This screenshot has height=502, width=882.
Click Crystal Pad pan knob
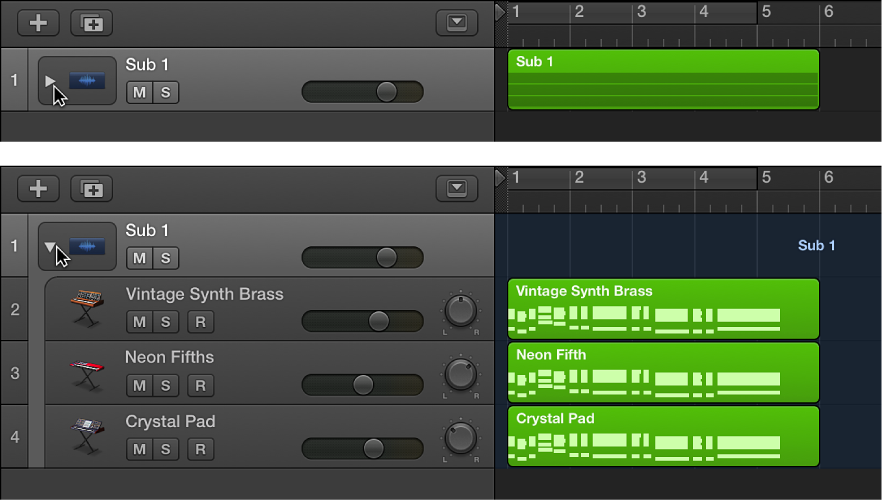coord(461,438)
